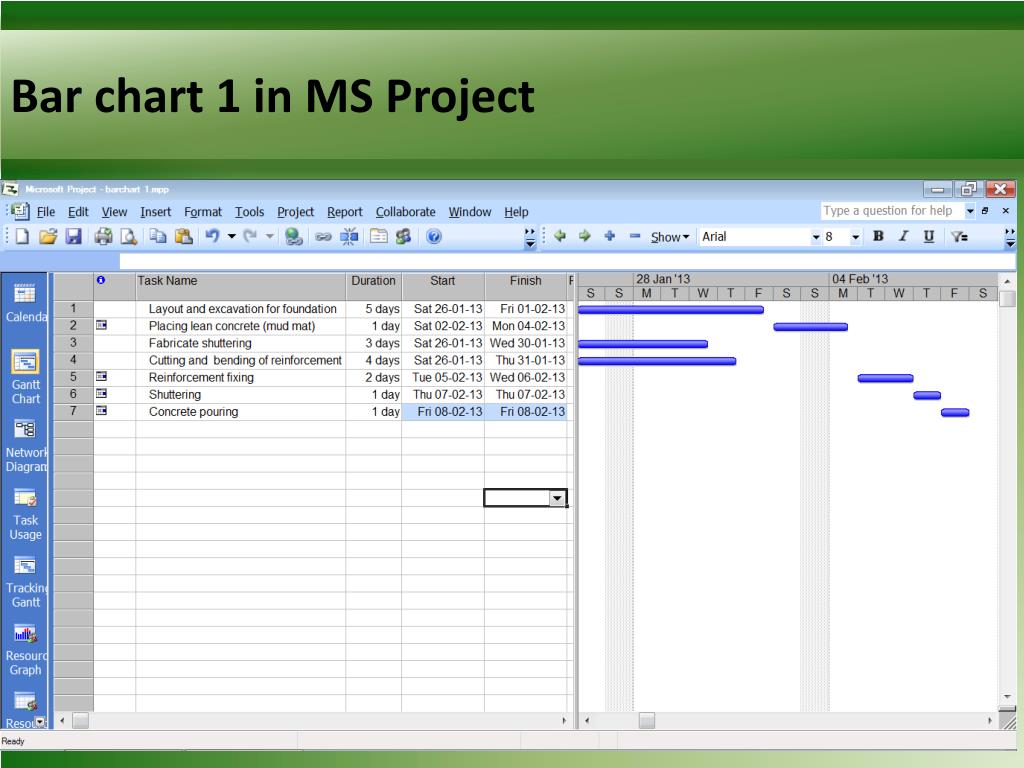Open Task Information dialog icon
The image size is (1024, 768).
point(379,236)
